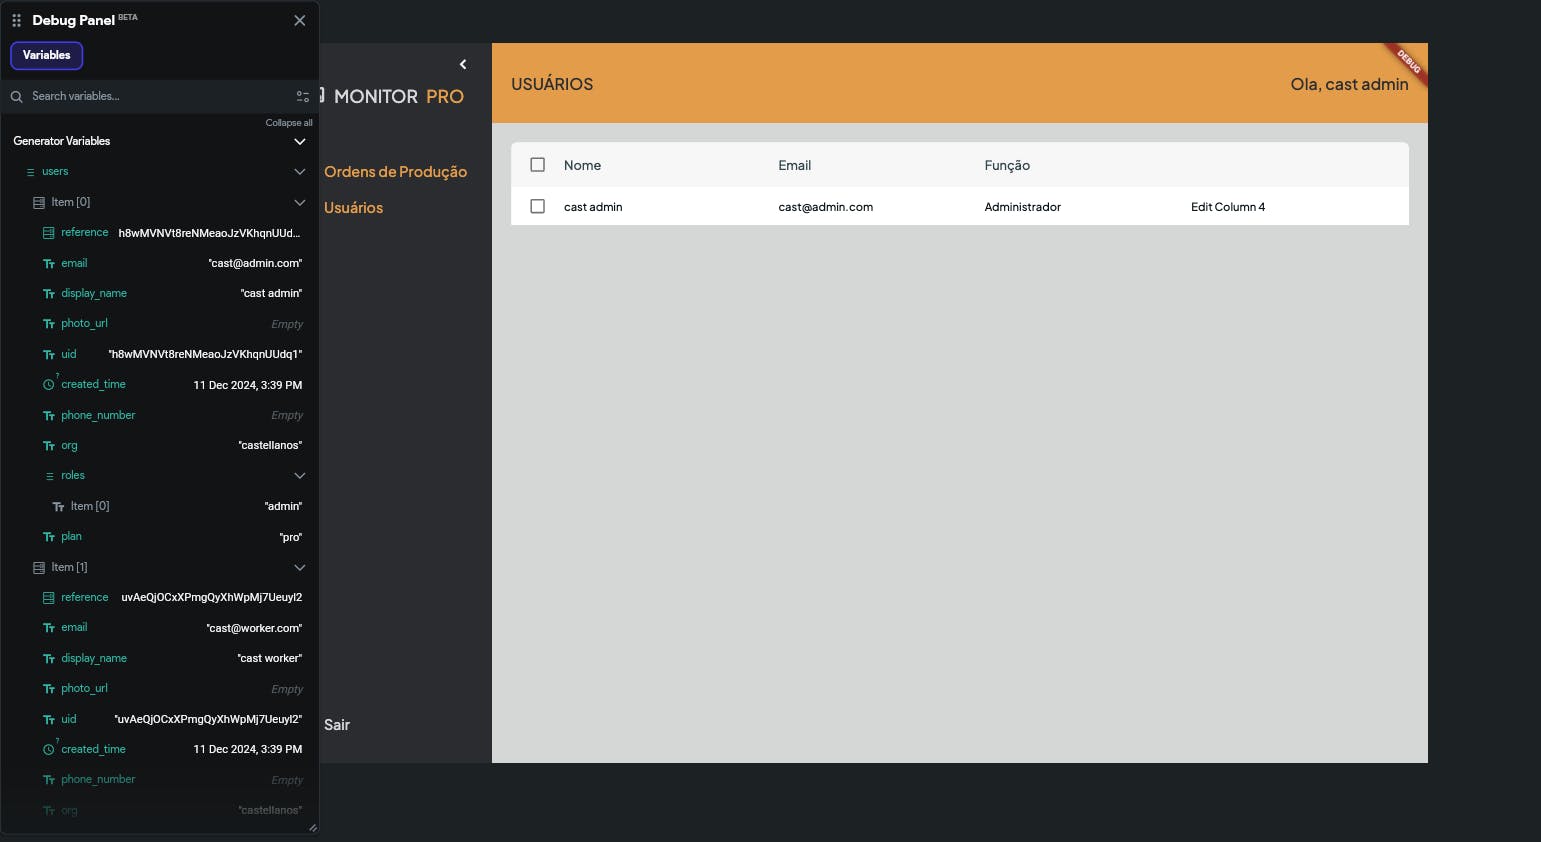
Task: Click the Debug Panel drag handle icon
Action: (15, 20)
